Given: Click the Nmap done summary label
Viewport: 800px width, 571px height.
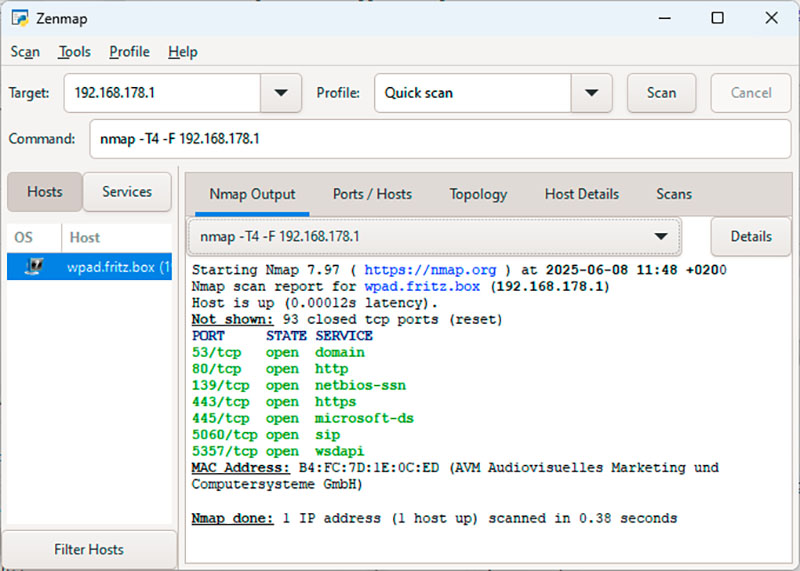Looking at the screenshot, I should (x=232, y=518).
